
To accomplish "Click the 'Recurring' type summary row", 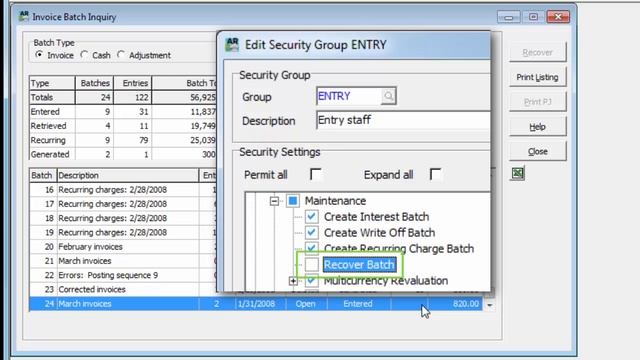I will point(123,140).
